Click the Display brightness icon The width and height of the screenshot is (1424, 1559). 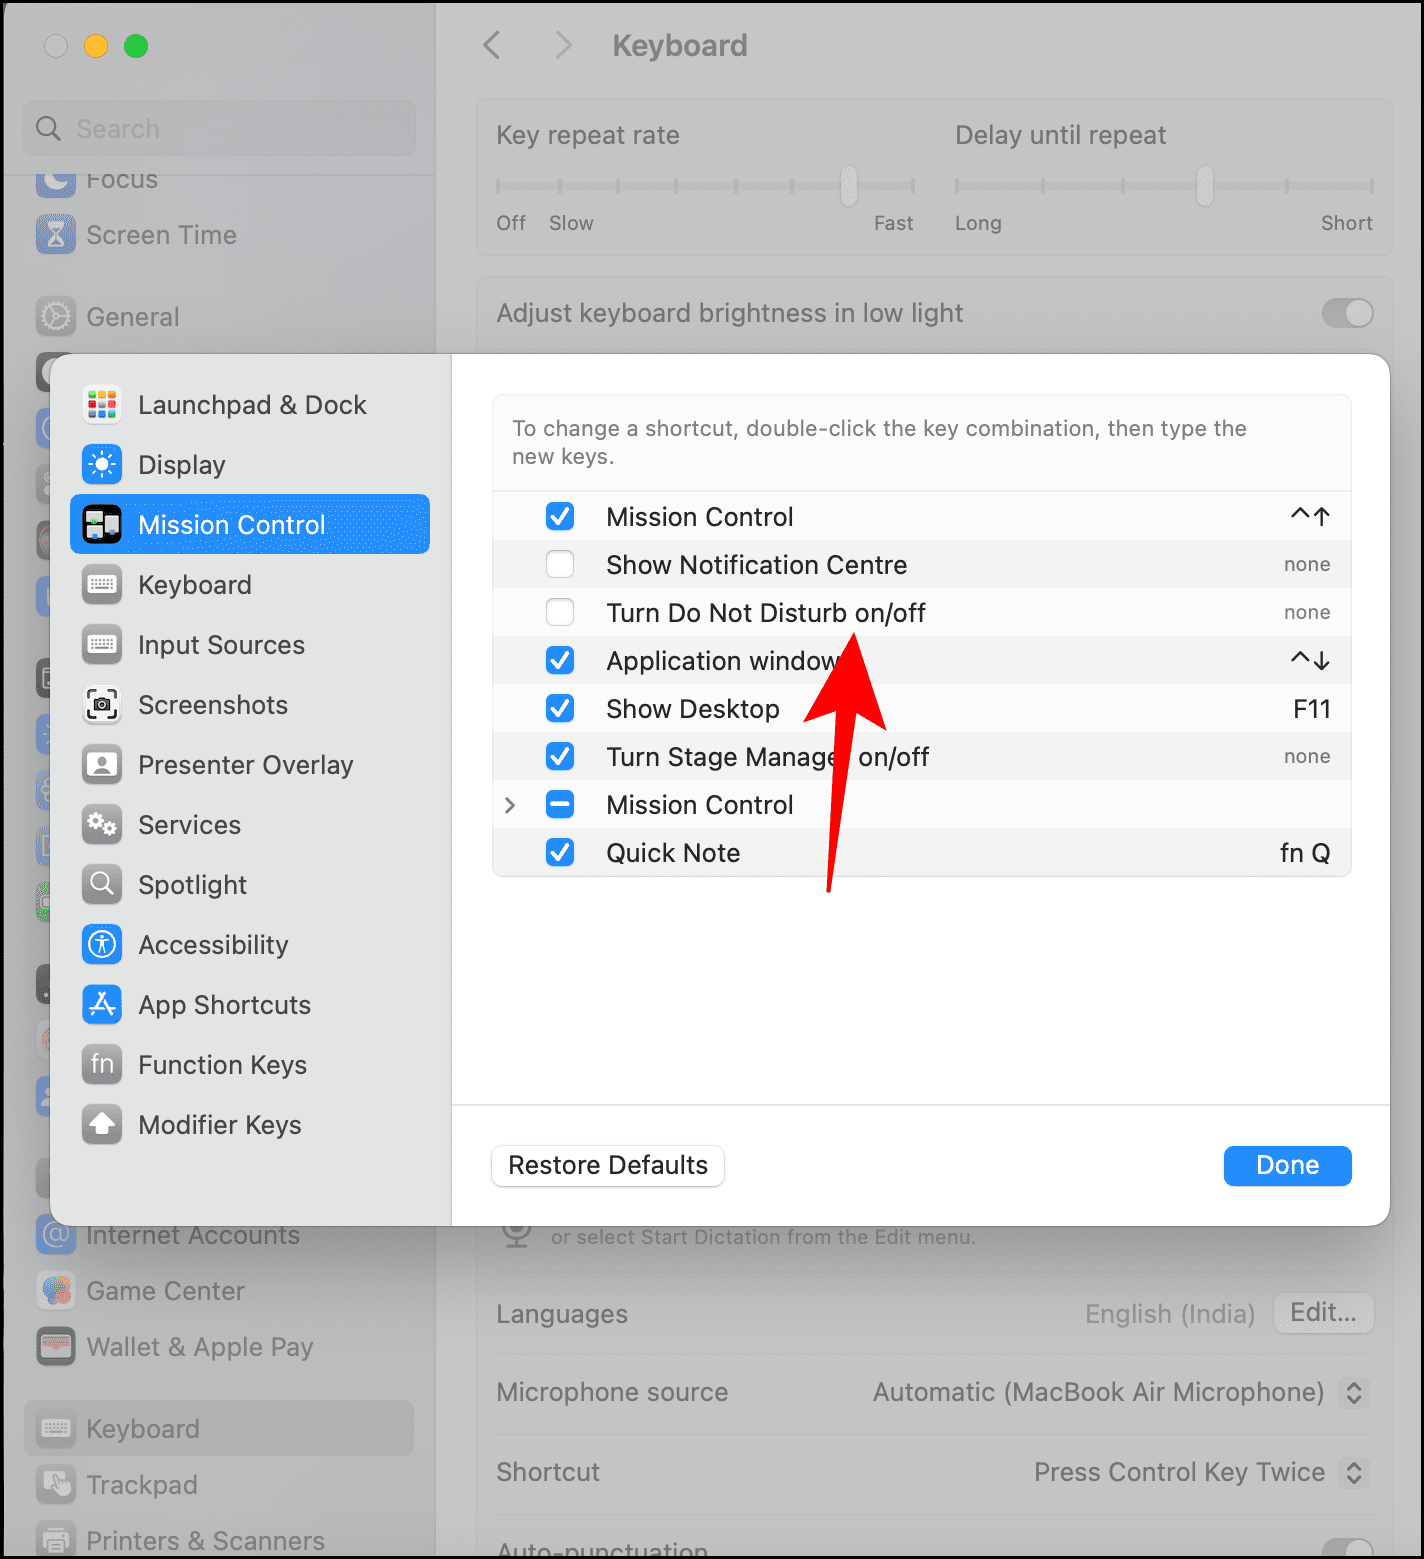(101, 464)
